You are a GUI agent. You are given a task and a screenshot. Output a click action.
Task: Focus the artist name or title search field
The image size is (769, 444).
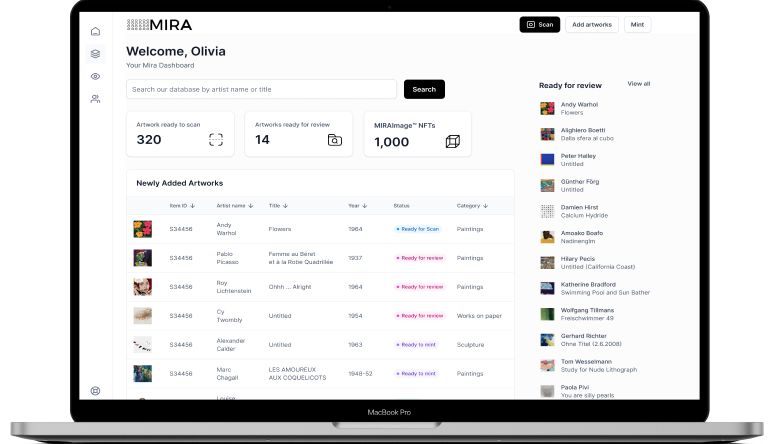click(261, 89)
